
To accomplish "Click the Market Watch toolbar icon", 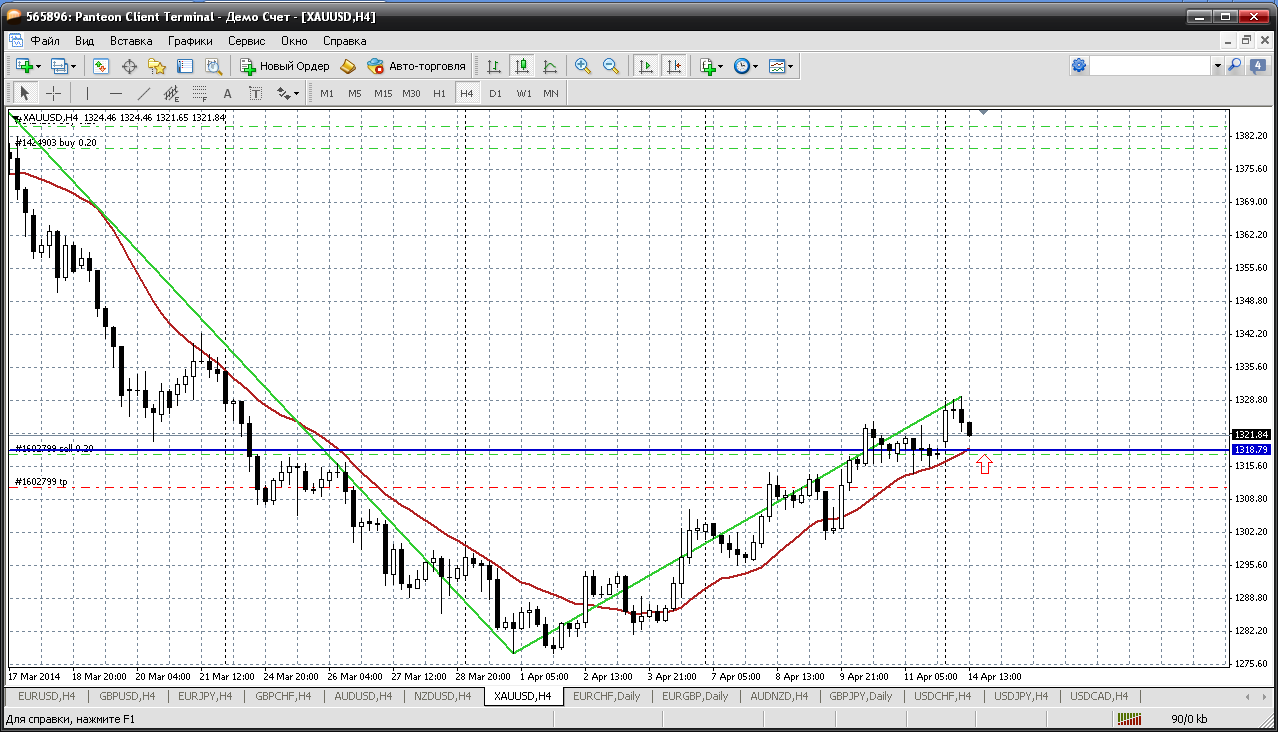I will pos(101,66).
